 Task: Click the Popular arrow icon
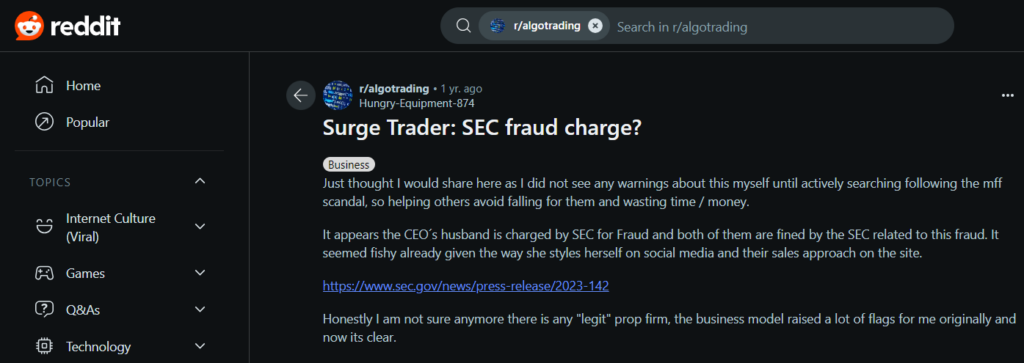click(44, 122)
